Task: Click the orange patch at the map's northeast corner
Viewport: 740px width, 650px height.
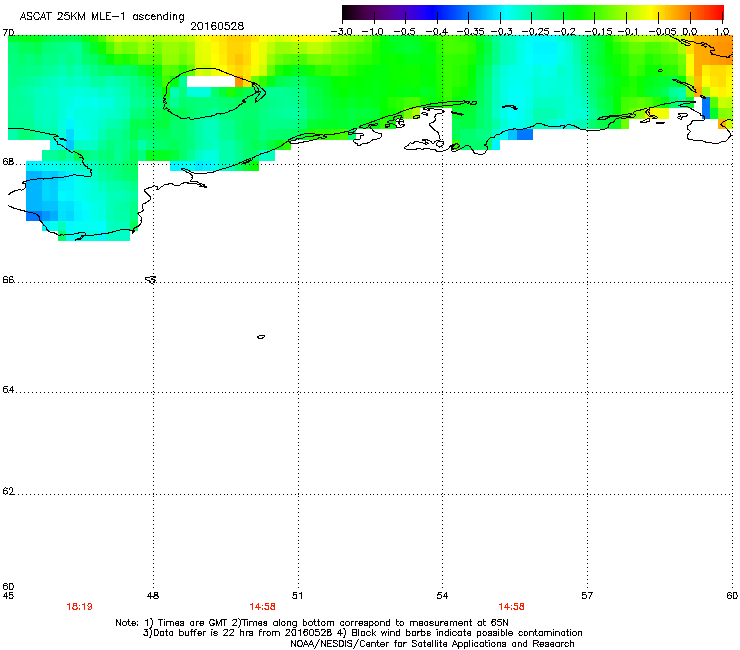Action: click(714, 52)
